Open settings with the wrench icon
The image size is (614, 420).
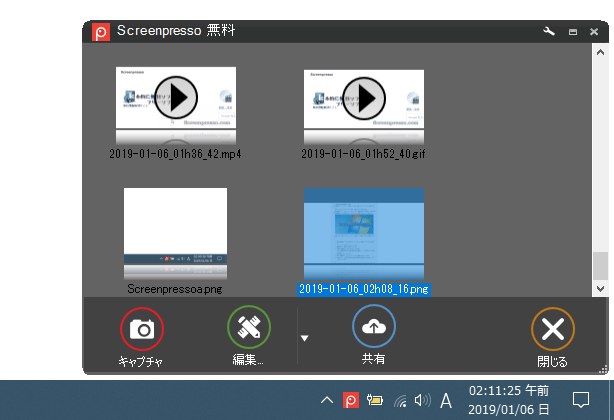[x=549, y=31]
